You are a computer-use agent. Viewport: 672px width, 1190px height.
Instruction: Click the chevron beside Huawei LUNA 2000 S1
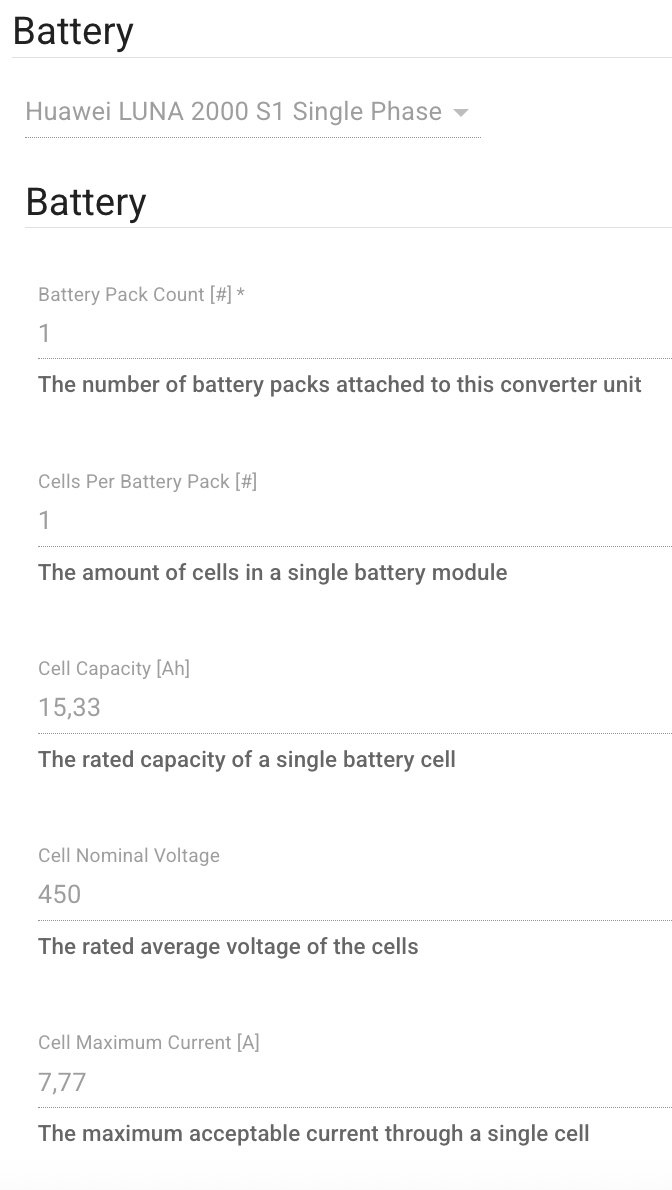460,112
